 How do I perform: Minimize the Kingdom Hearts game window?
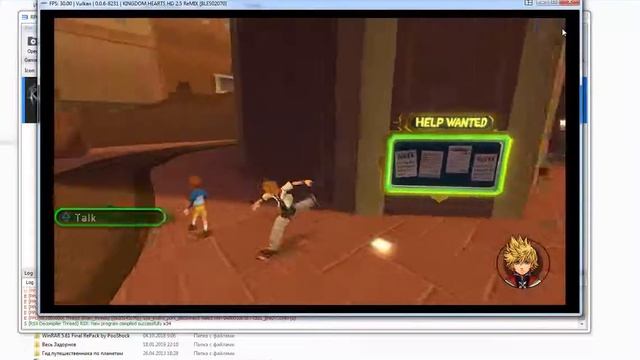click(x=542, y=2)
